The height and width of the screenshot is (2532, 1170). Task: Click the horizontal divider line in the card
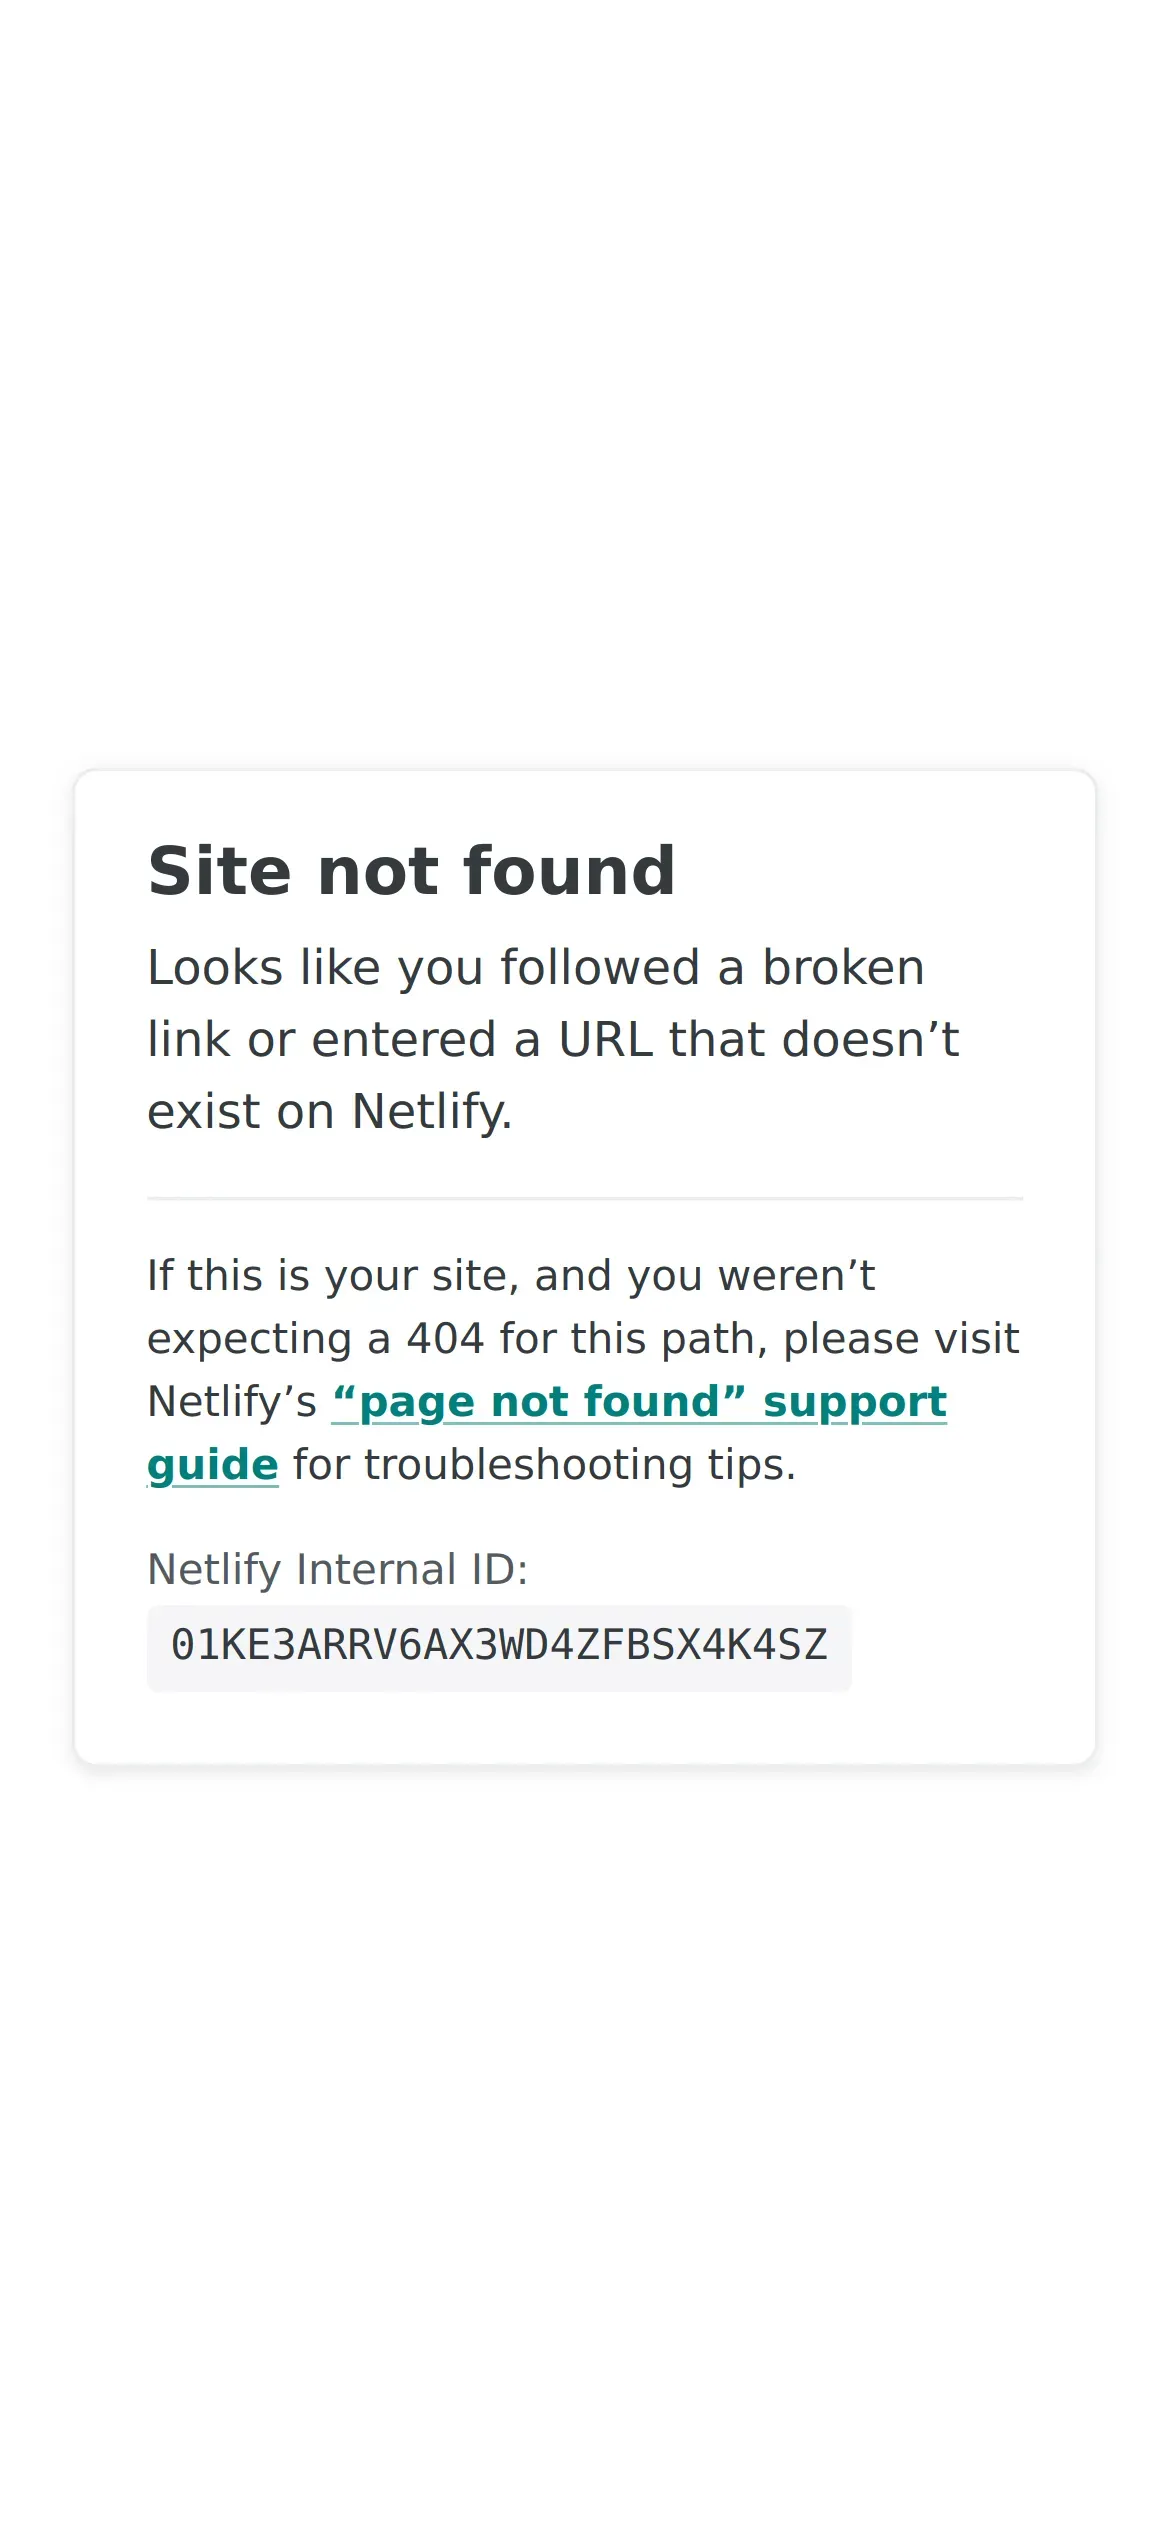pyautogui.click(x=585, y=1198)
